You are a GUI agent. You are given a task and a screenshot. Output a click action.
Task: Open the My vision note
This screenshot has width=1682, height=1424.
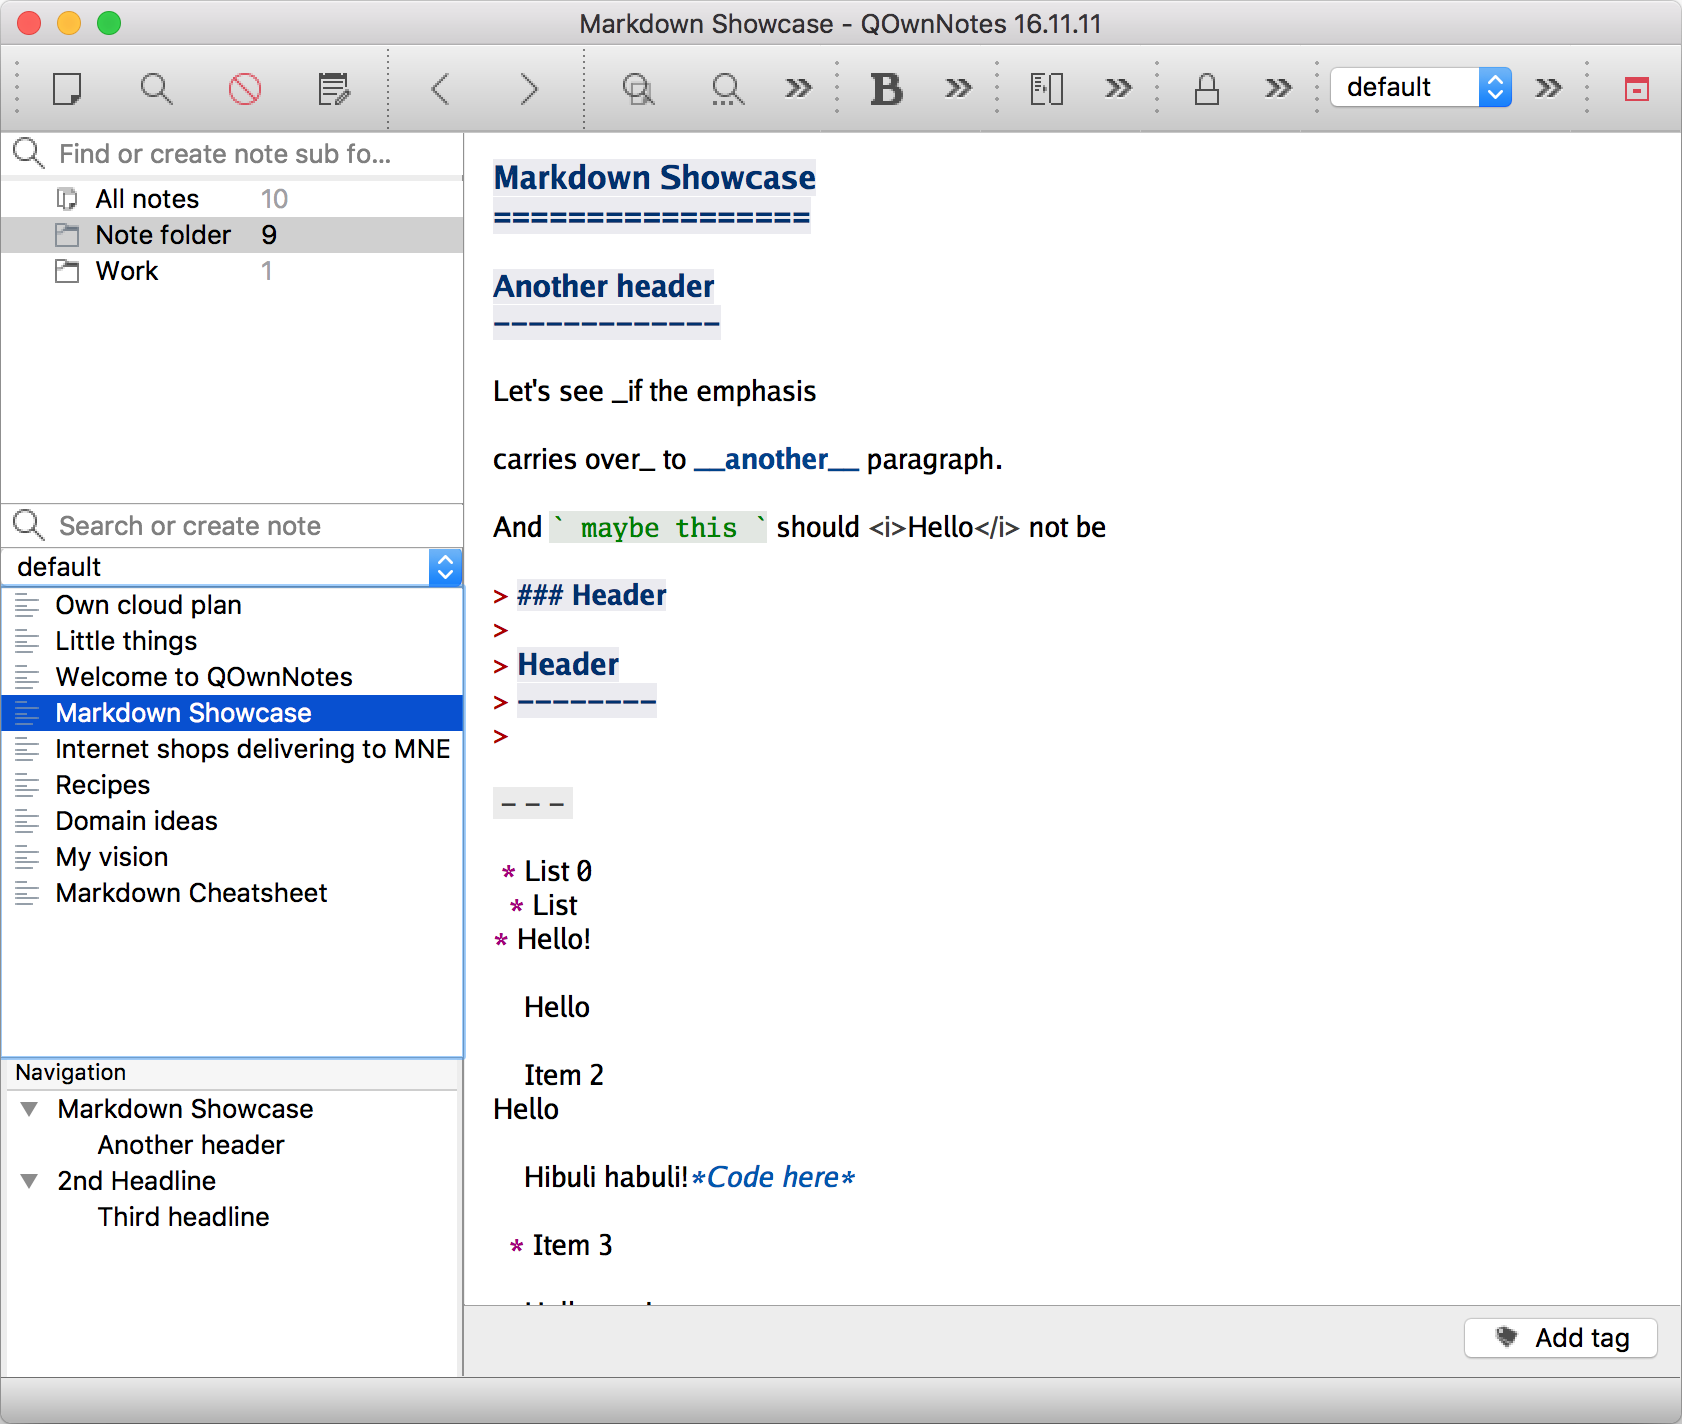(x=232, y=857)
